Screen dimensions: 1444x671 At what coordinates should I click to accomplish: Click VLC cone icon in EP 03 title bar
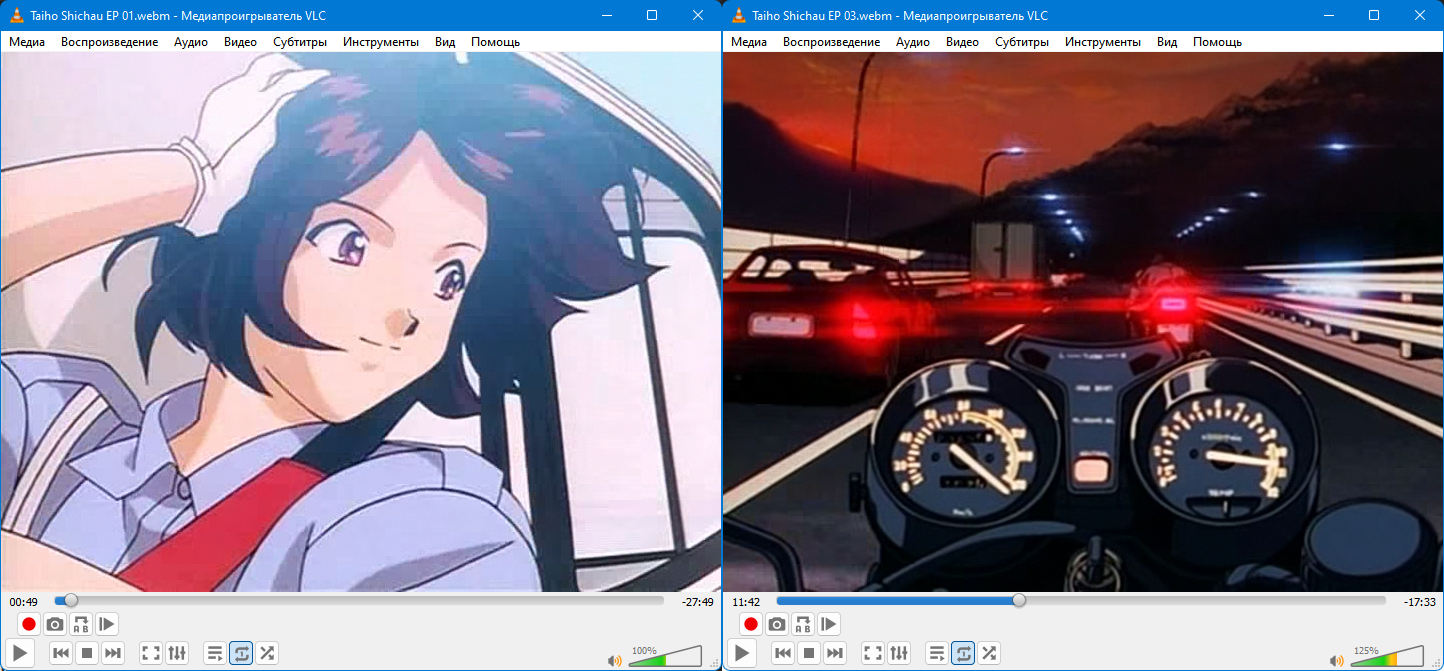[x=739, y=15]
